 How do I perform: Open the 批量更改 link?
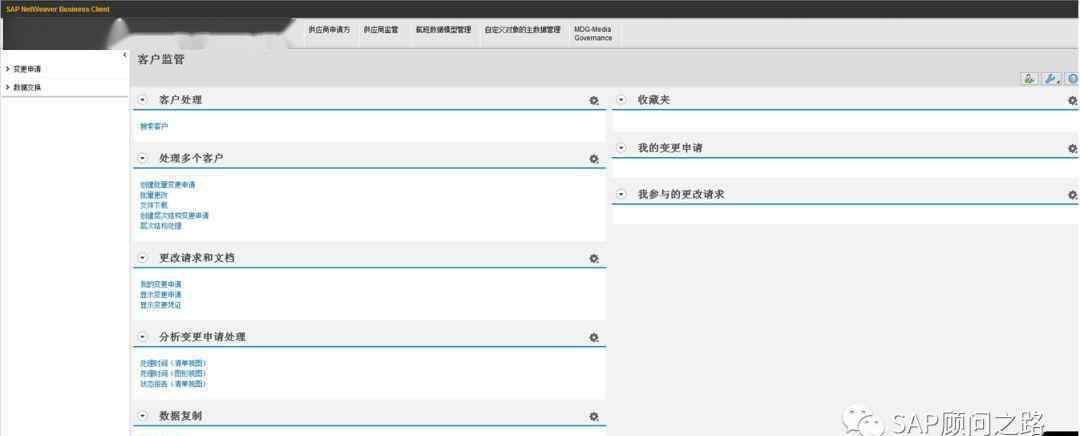click(x=154, y=196)
